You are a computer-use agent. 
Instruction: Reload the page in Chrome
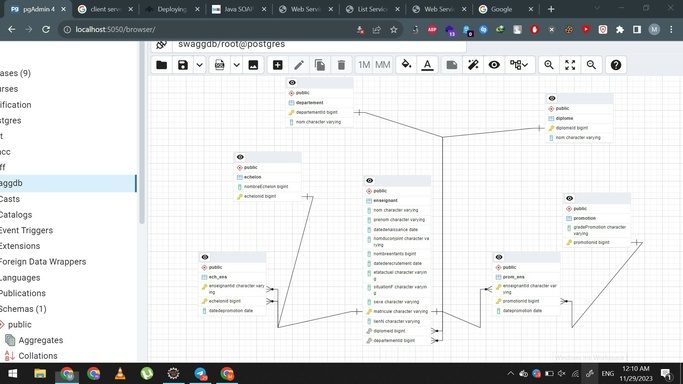point(46,30)
